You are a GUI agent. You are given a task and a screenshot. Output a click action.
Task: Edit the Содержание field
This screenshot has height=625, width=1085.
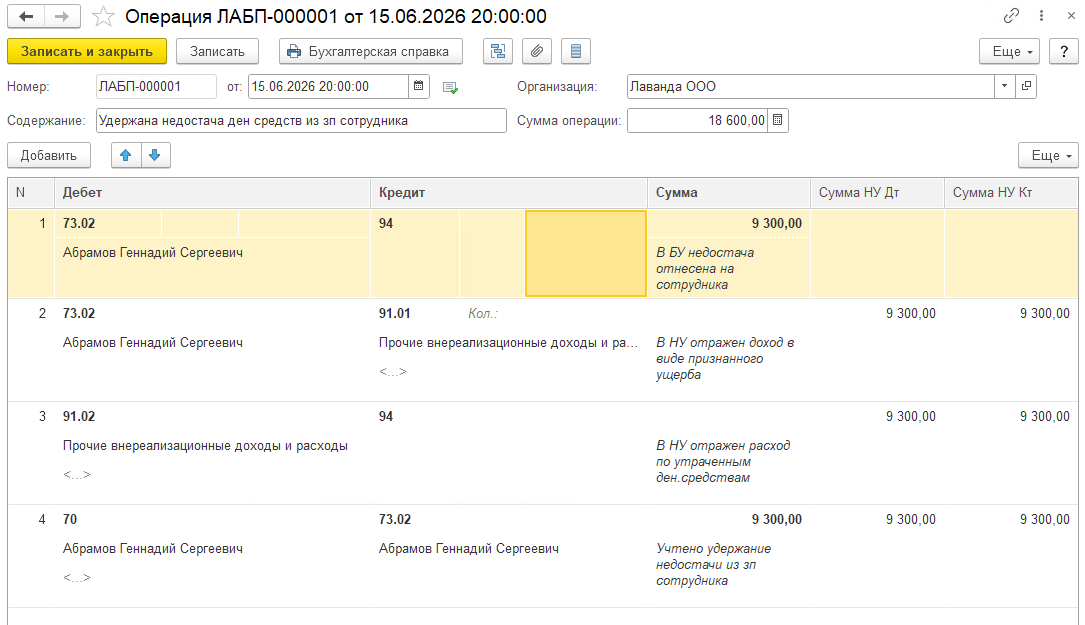click(x=301, y=120)
